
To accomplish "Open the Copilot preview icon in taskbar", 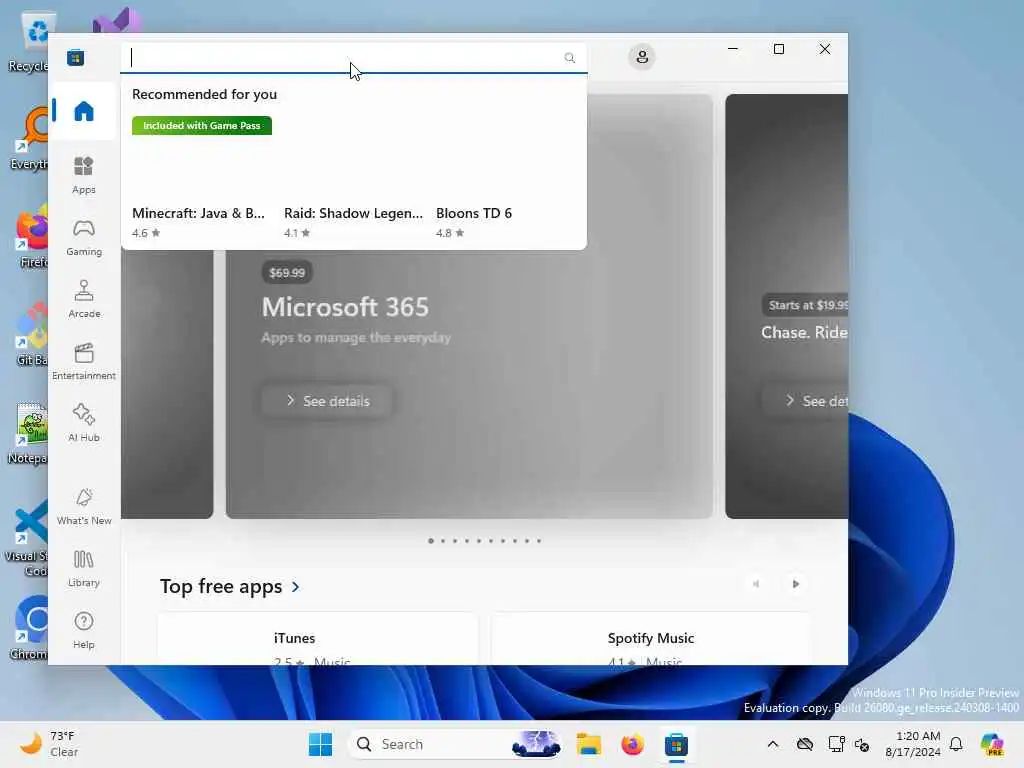I will point(992,744).
